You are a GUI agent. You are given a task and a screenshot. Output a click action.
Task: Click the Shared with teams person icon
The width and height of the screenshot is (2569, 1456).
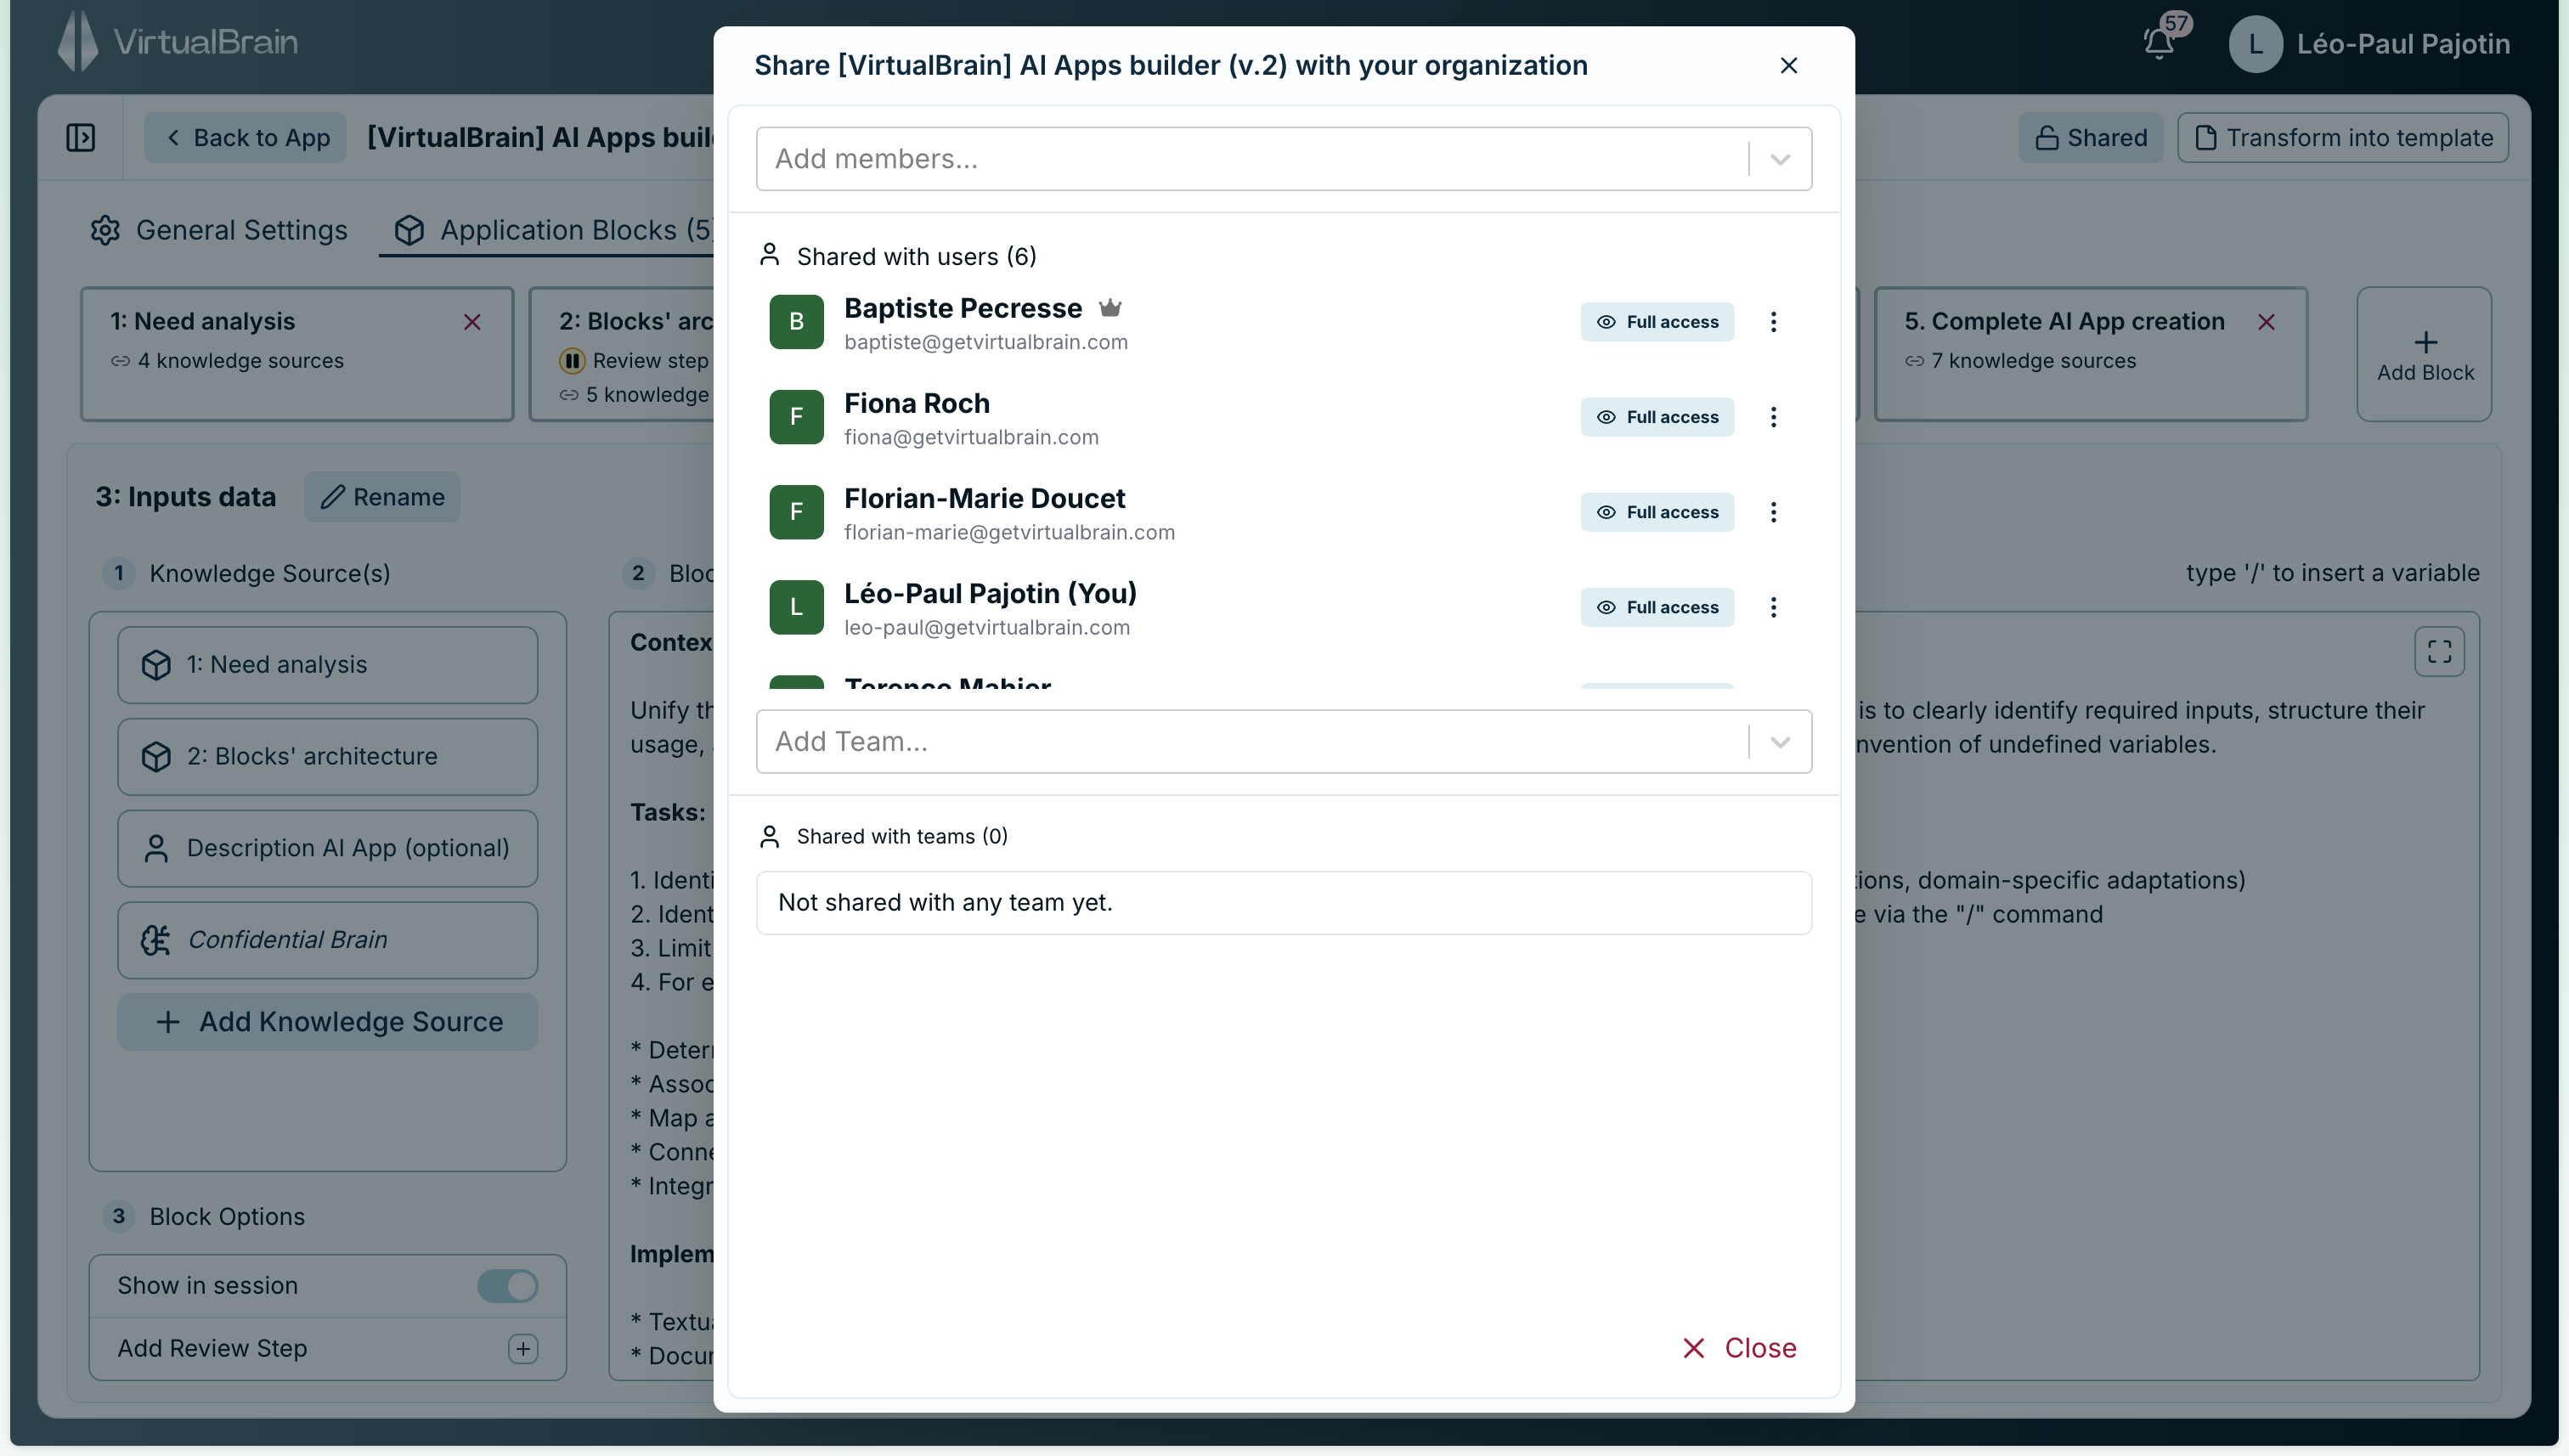click(x=769, y=836)
